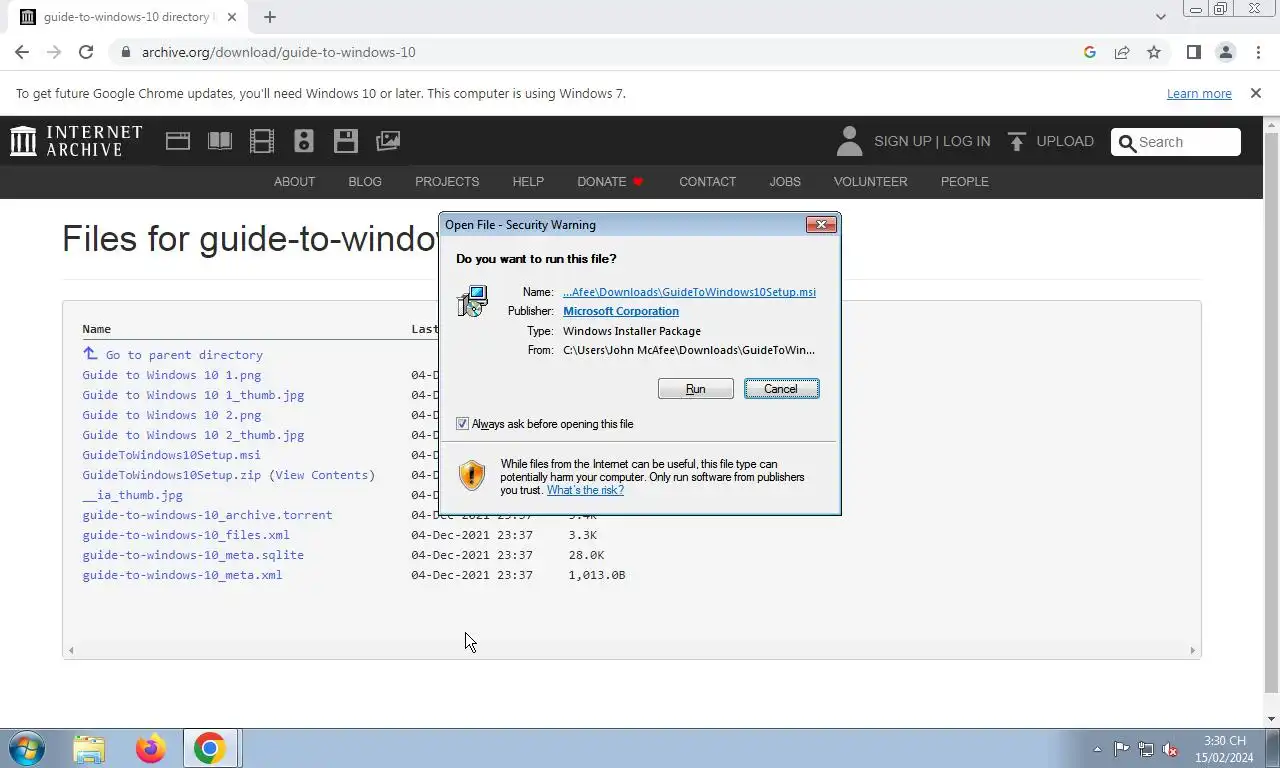The width and height of the screenshot is (1280, 768).
Task: Open Guide to Windows 10 1.png
Action: pyautogui.click(x=172, y=375)
